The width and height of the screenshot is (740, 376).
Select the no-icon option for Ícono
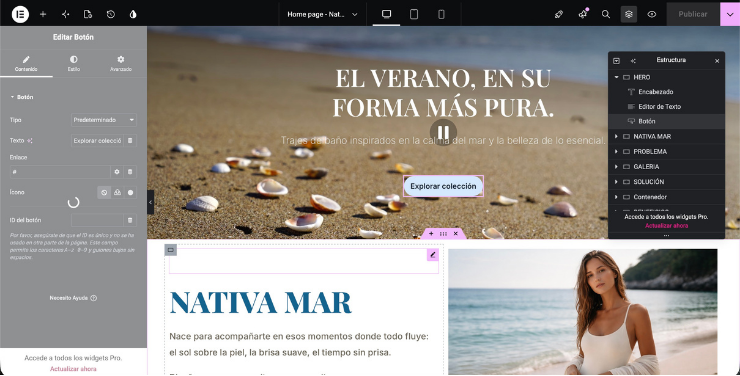[104, 192]
